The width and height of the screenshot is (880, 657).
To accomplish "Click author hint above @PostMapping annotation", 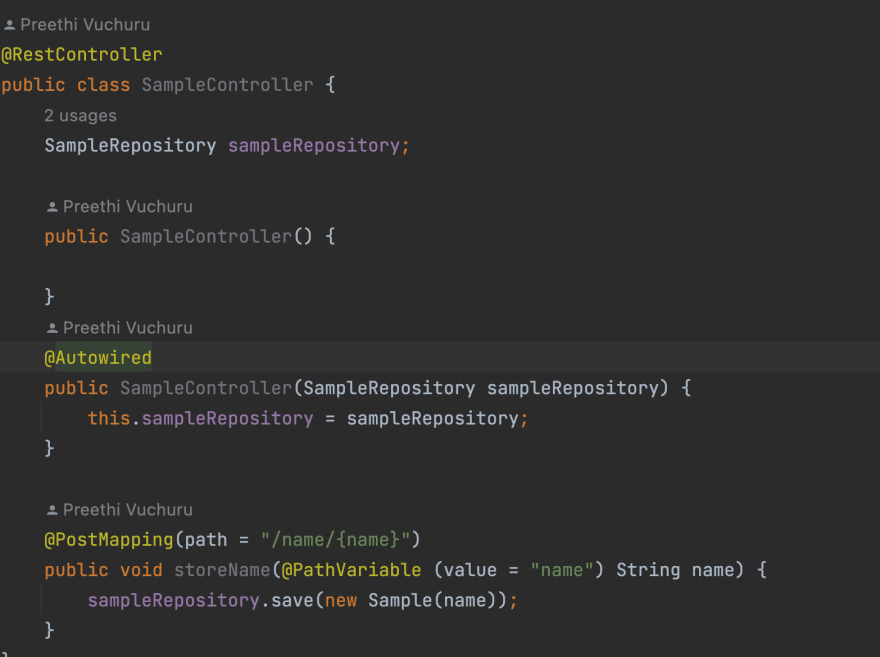I will [x=119, y=509].
